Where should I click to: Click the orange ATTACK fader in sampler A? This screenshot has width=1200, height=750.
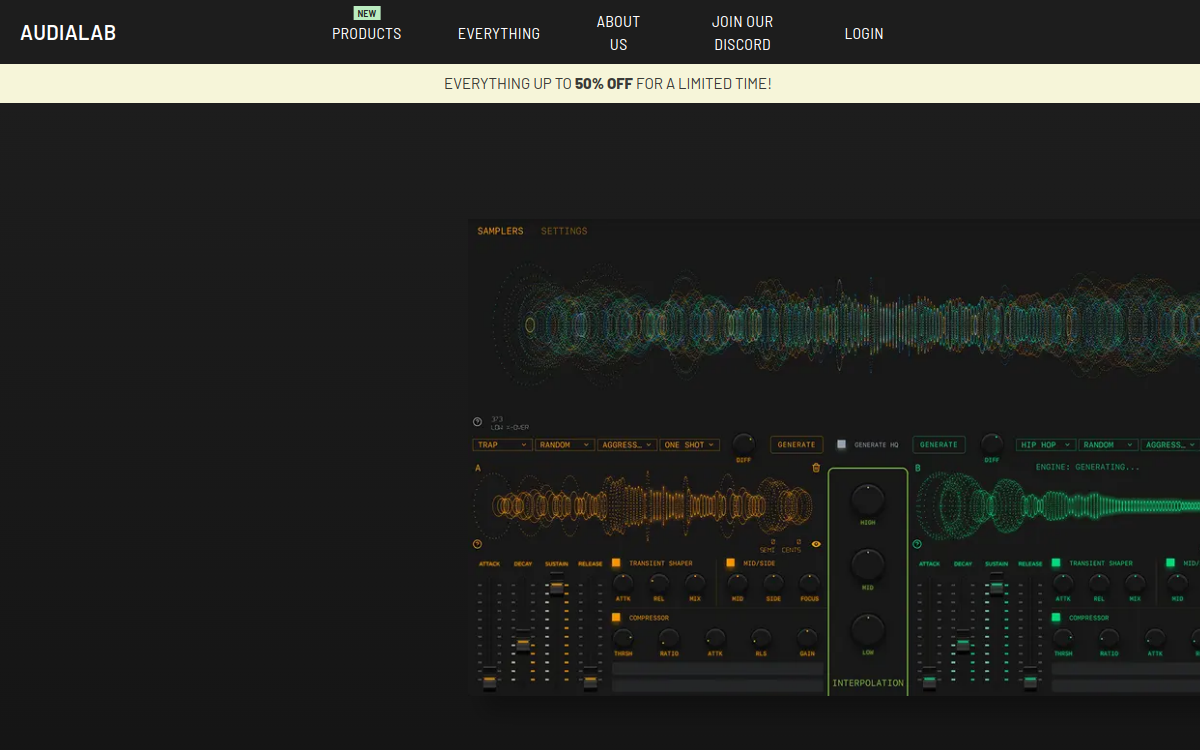pyautogui.click(x=489, y=682)
